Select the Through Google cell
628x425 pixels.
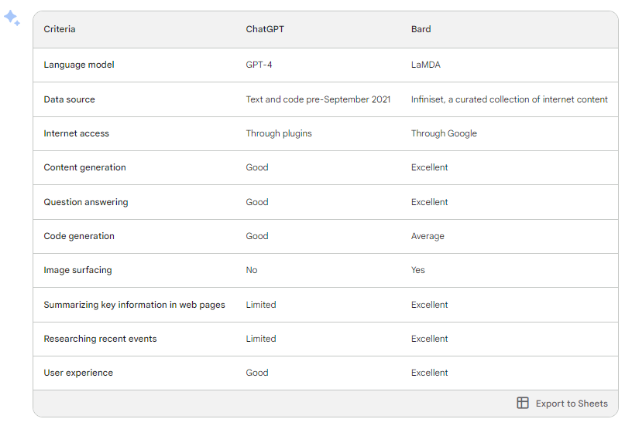pyautogui.click(x=444, y=133)
